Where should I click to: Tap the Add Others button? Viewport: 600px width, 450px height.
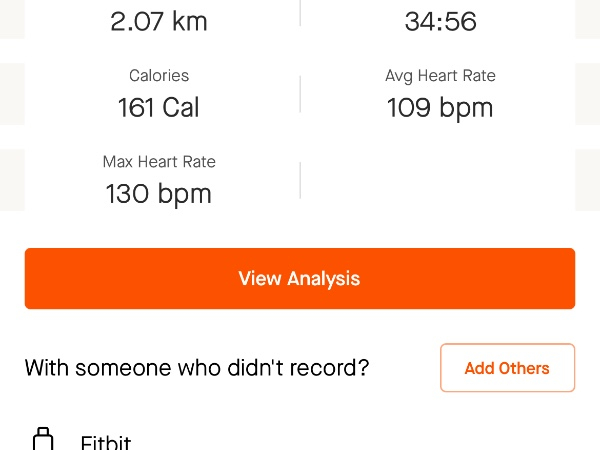click(507, 368)
